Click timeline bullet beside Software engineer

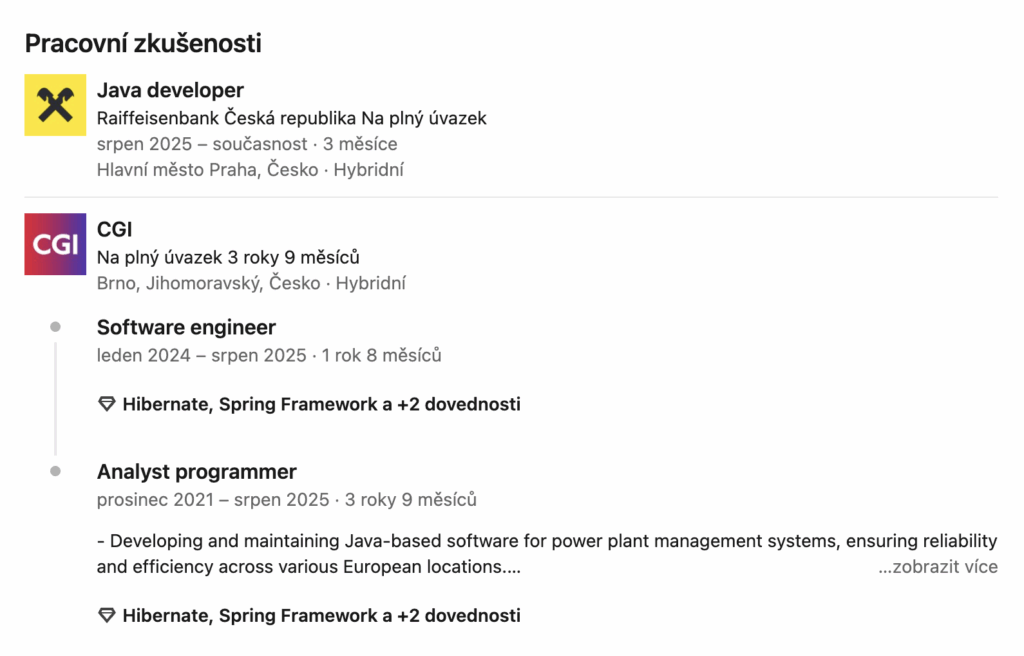pos(55,327)
